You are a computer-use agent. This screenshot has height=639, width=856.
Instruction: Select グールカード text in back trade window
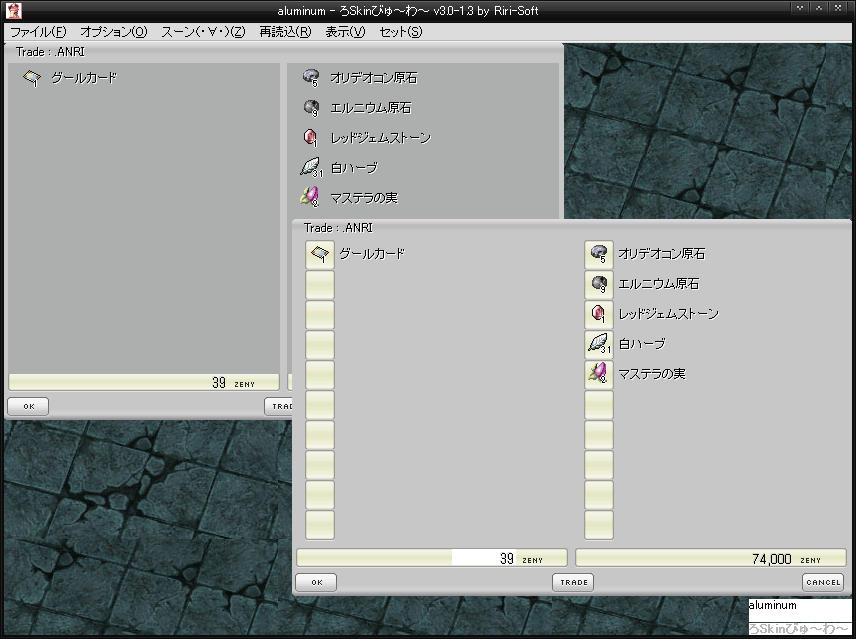84,78
